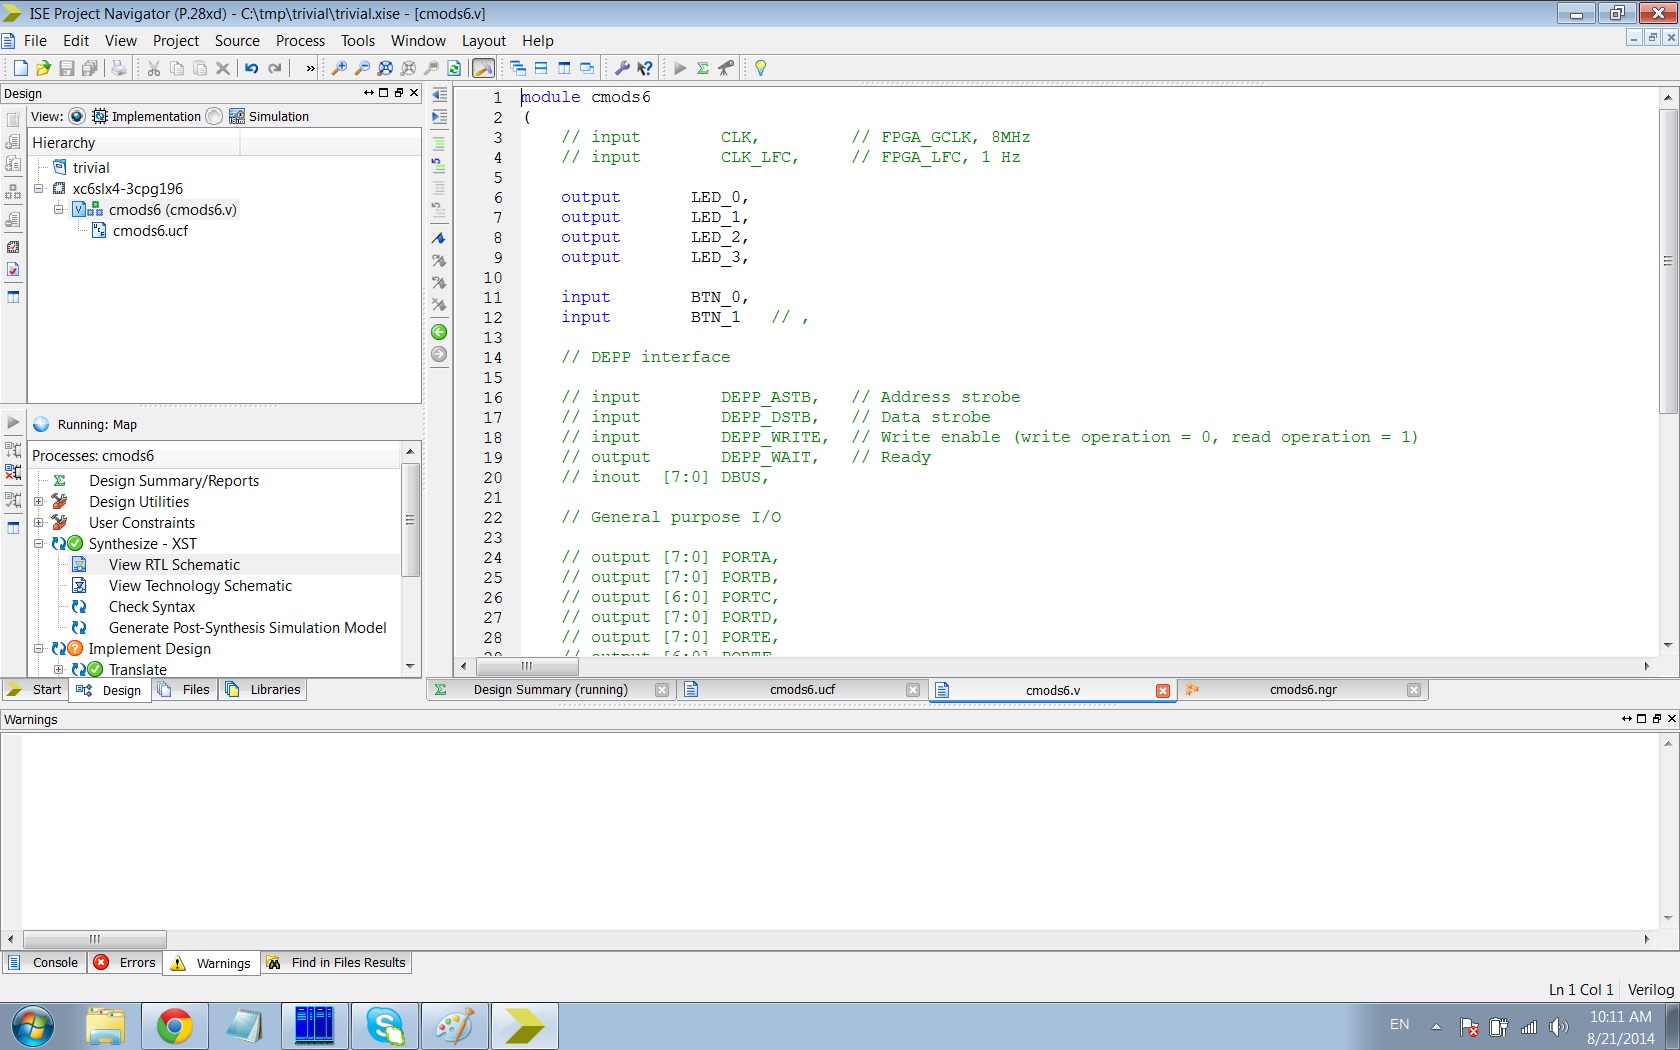Open the Process menu

(300, 41)
